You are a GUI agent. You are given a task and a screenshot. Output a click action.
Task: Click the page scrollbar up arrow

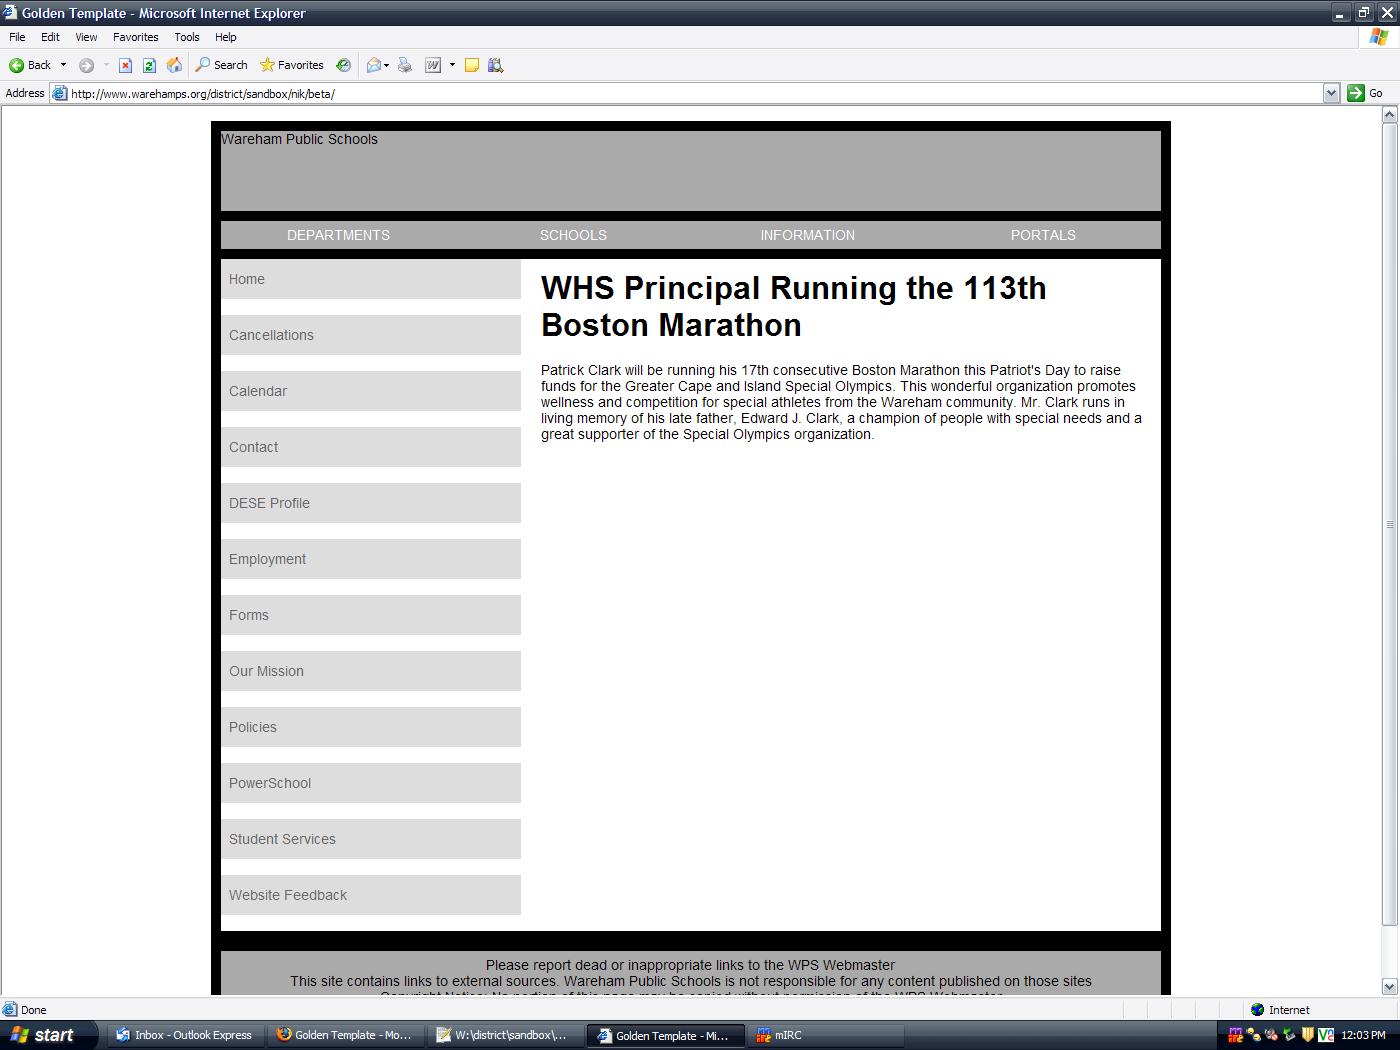(x=1389, y=115)
